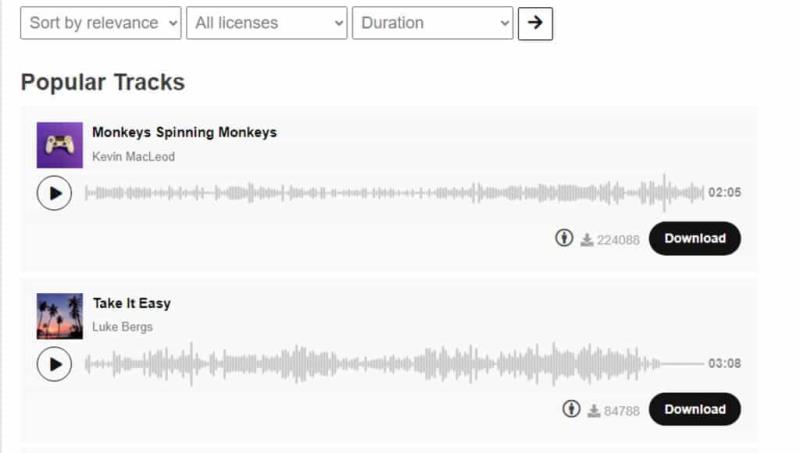The height and width of the screenshot is (453, 800).
Task: Click the arrow button to apply filters
Action: tap(535, 23)
